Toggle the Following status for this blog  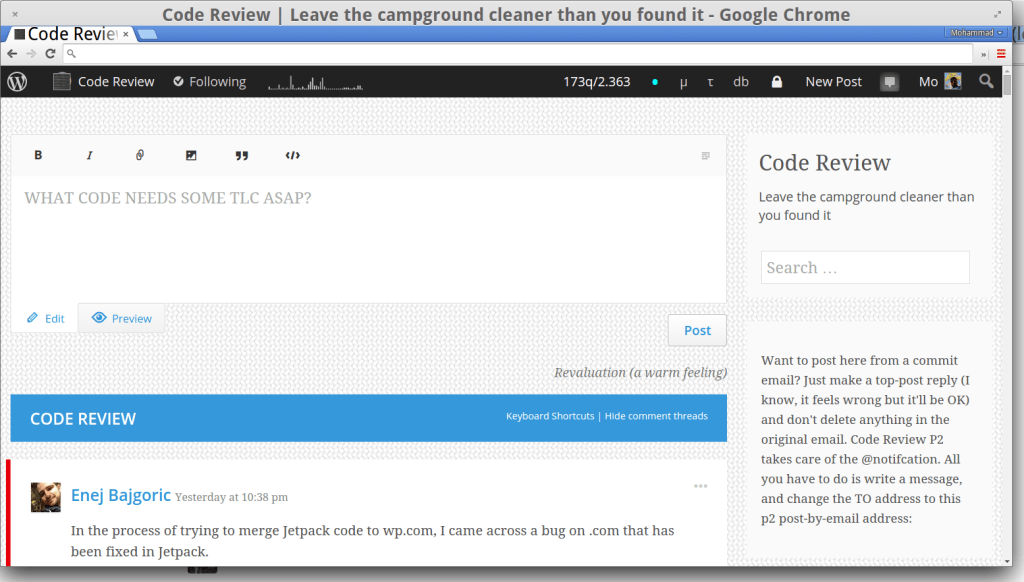tap(210, 82)
